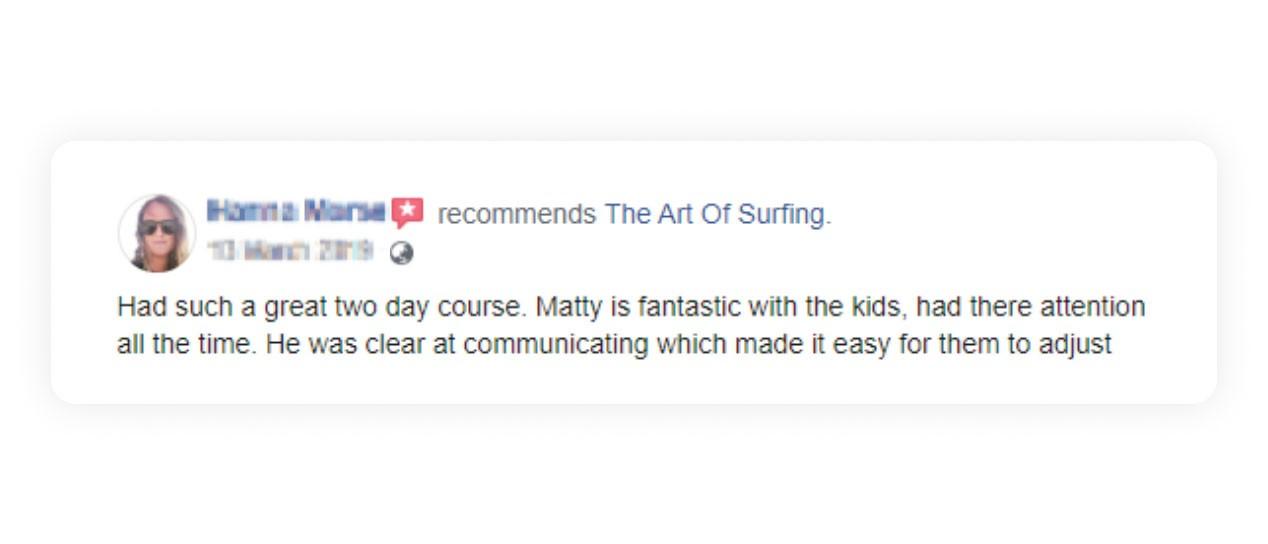Open the reviewer's profile picture

click(157, 233)
